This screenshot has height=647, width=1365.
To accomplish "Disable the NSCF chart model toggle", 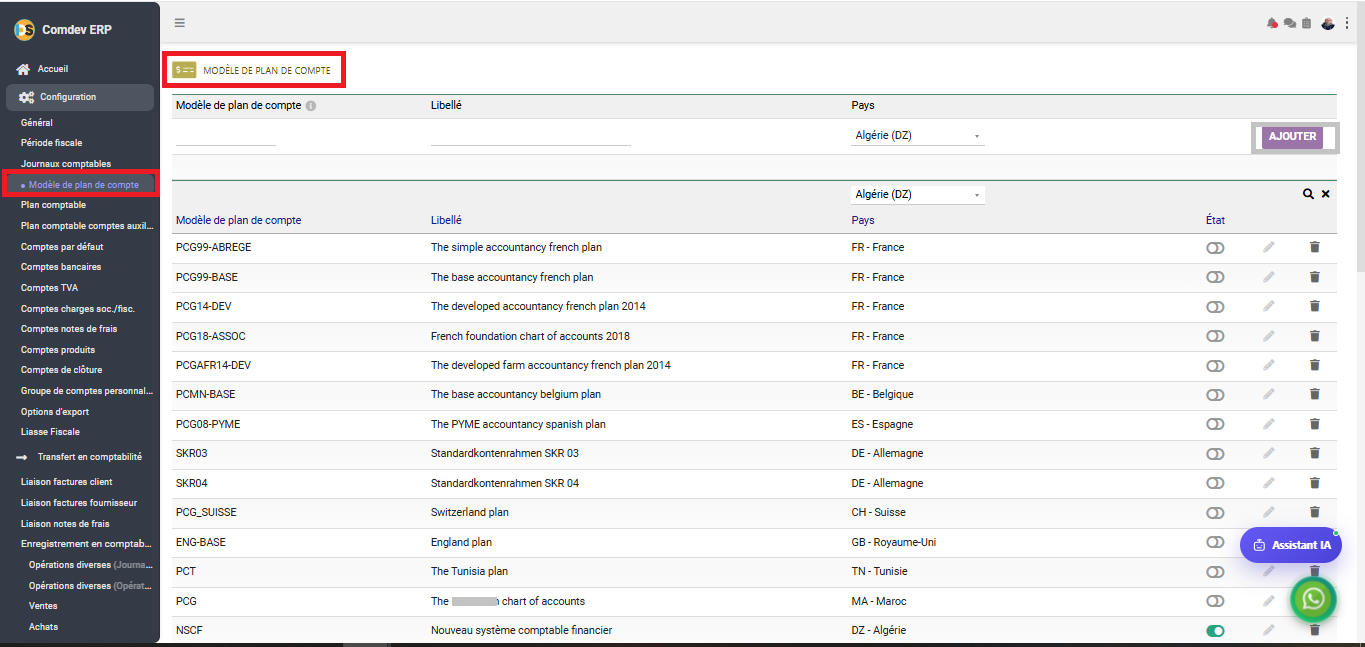I will point(1215,630).
